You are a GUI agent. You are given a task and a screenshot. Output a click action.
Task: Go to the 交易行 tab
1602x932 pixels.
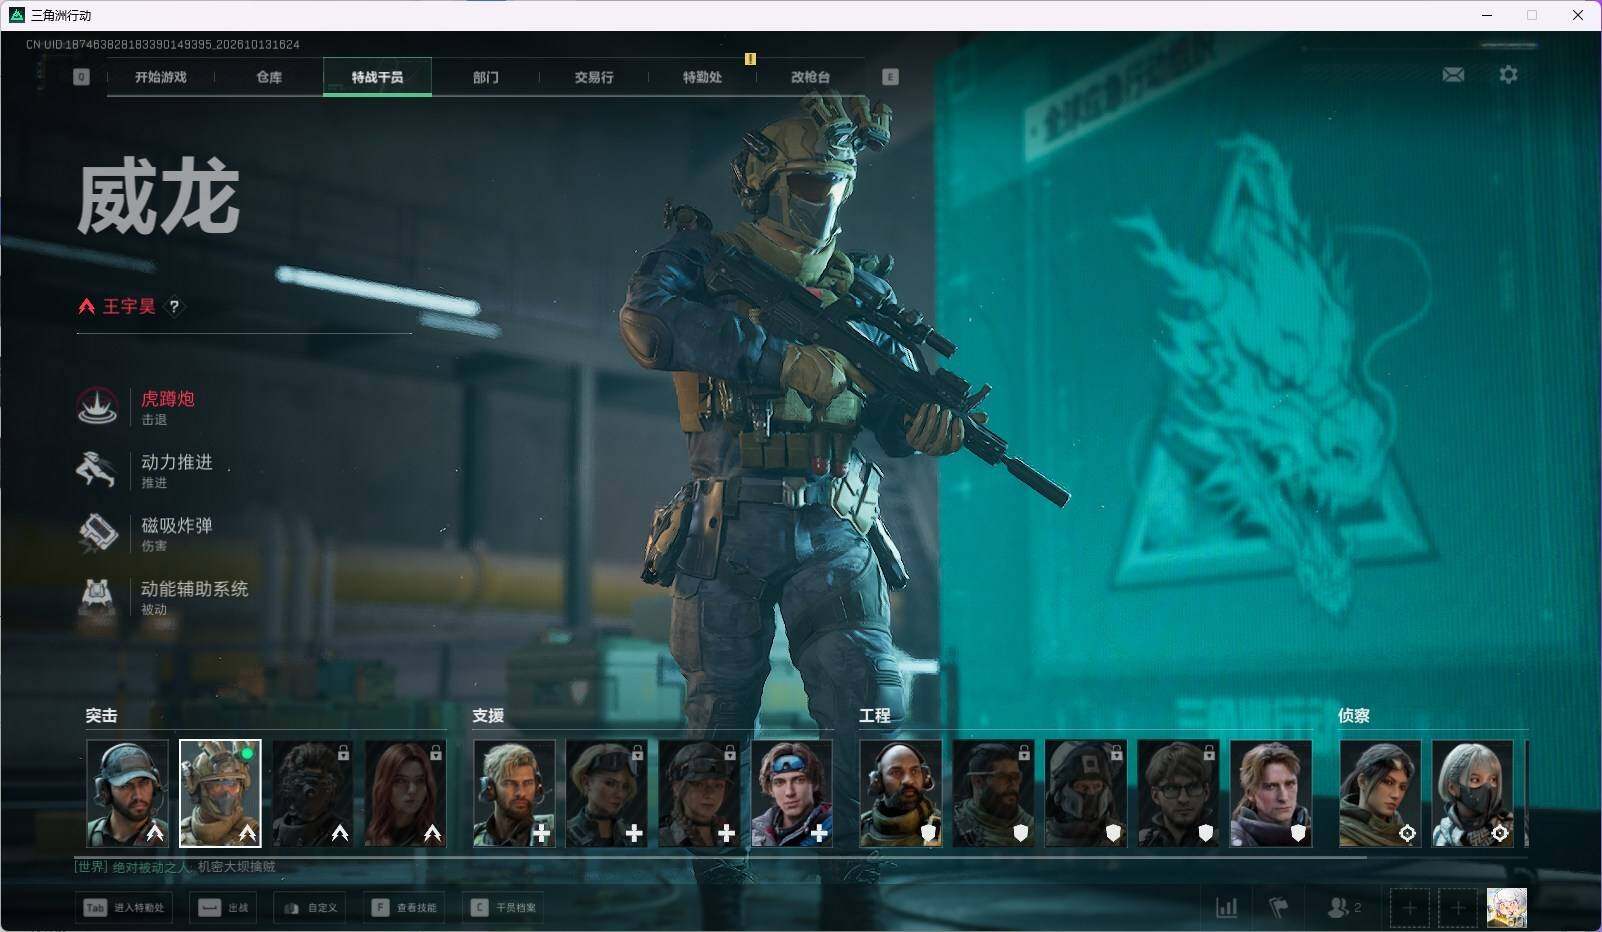tap(594, 77)
